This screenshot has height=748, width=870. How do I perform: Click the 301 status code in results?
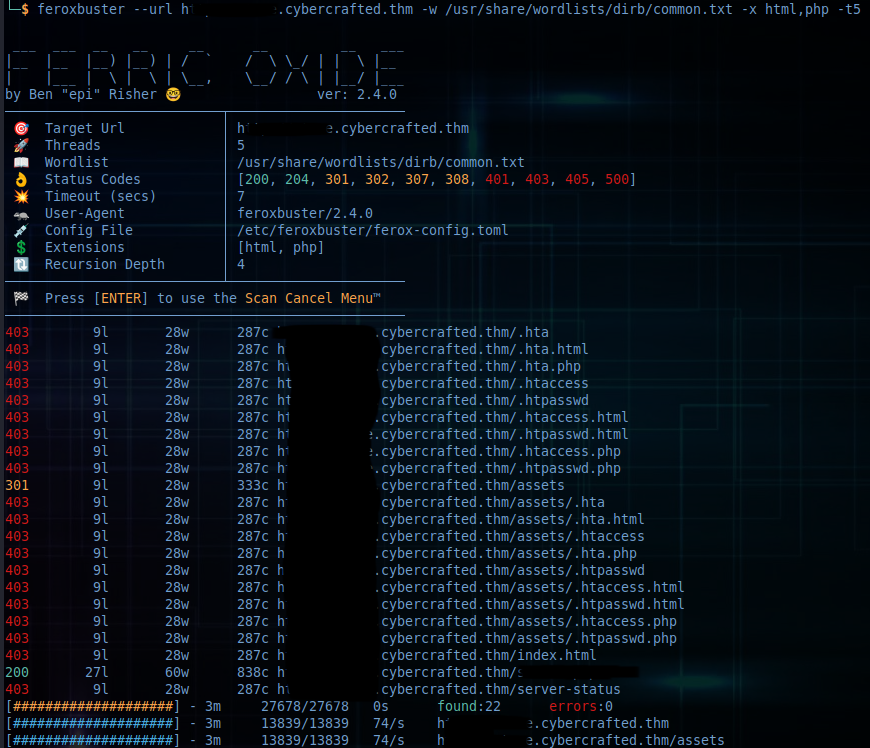coord(17,486)
